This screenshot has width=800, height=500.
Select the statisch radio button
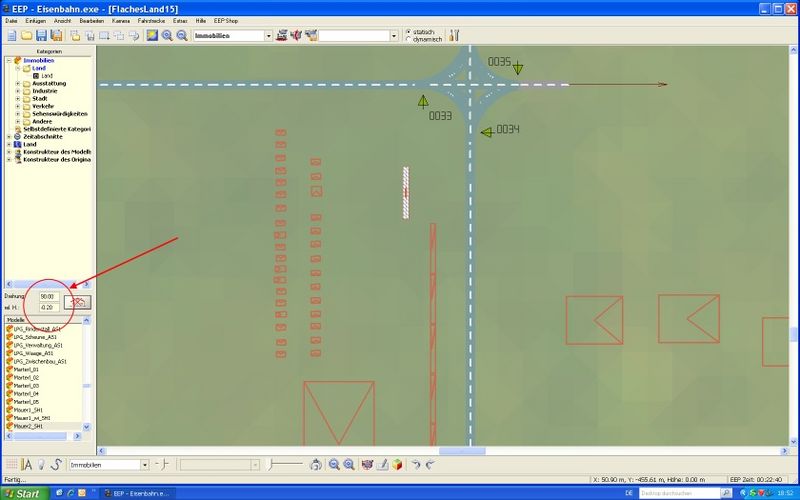[408, 32]
